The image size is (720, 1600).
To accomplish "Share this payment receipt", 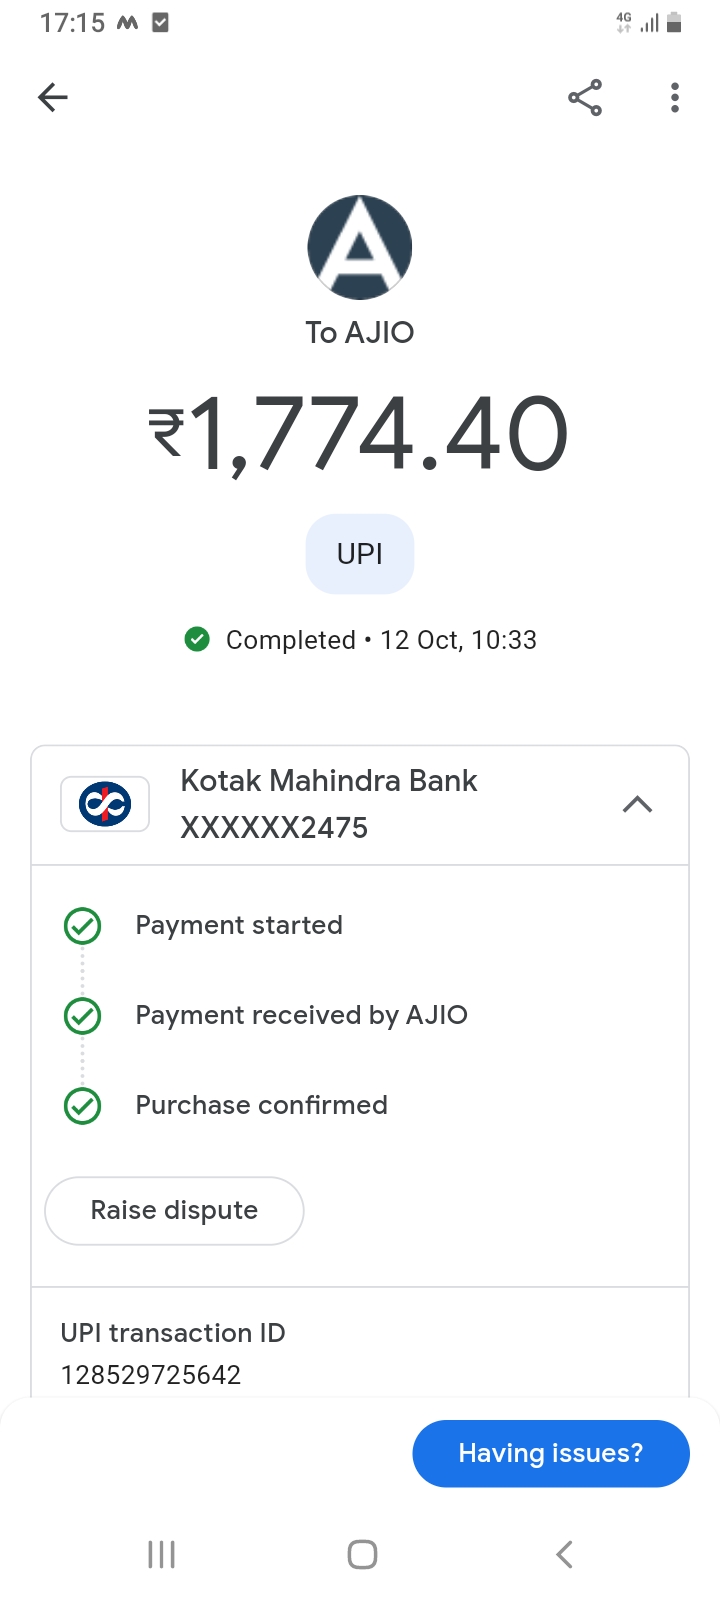I will pos(585,97).
